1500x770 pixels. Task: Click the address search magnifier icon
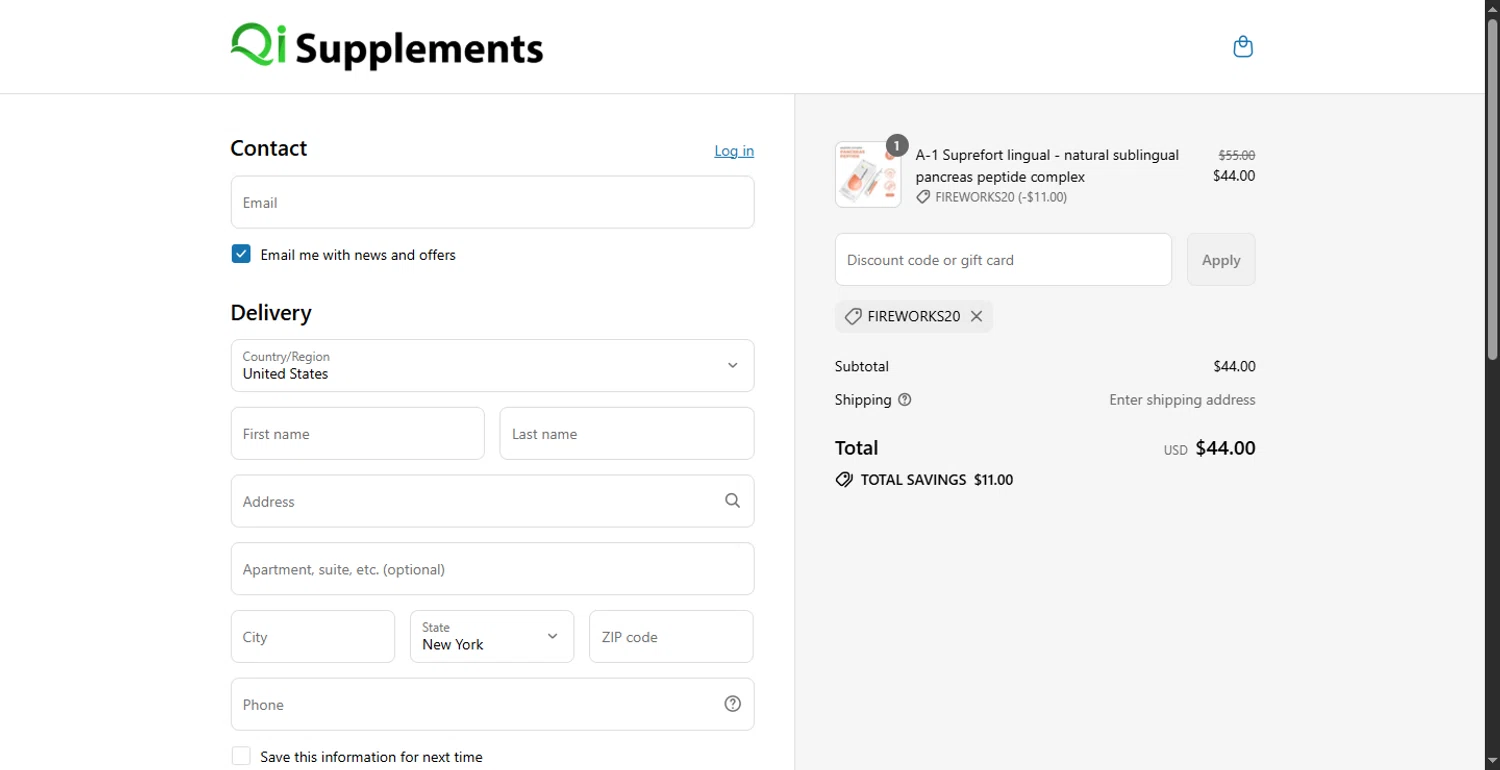[733, 501]
